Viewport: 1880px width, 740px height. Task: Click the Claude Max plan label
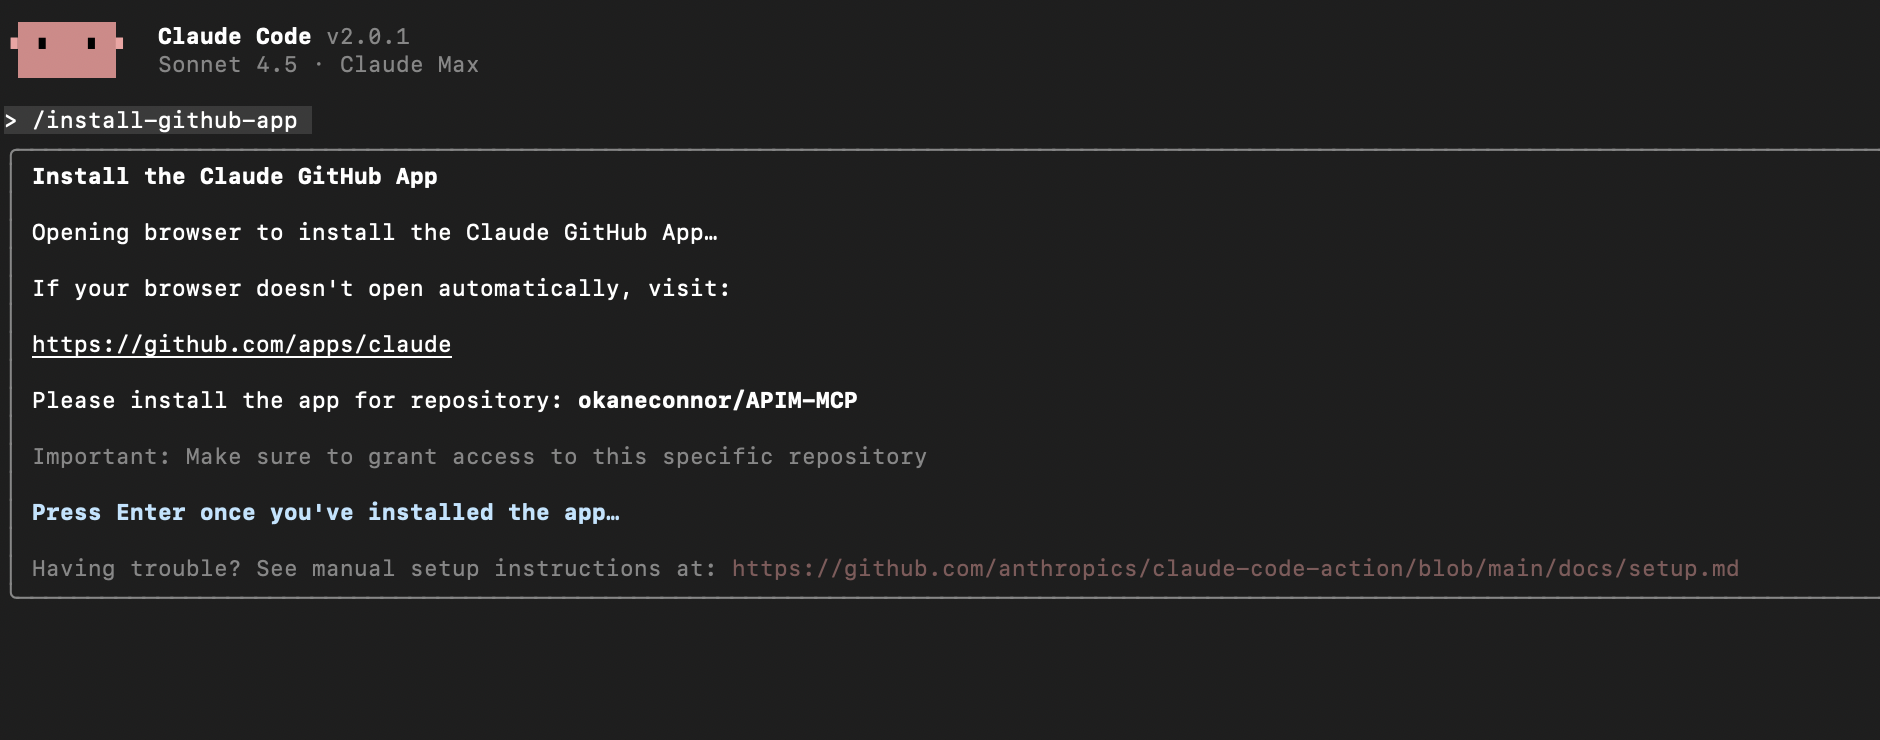click(x=409, y=65)
